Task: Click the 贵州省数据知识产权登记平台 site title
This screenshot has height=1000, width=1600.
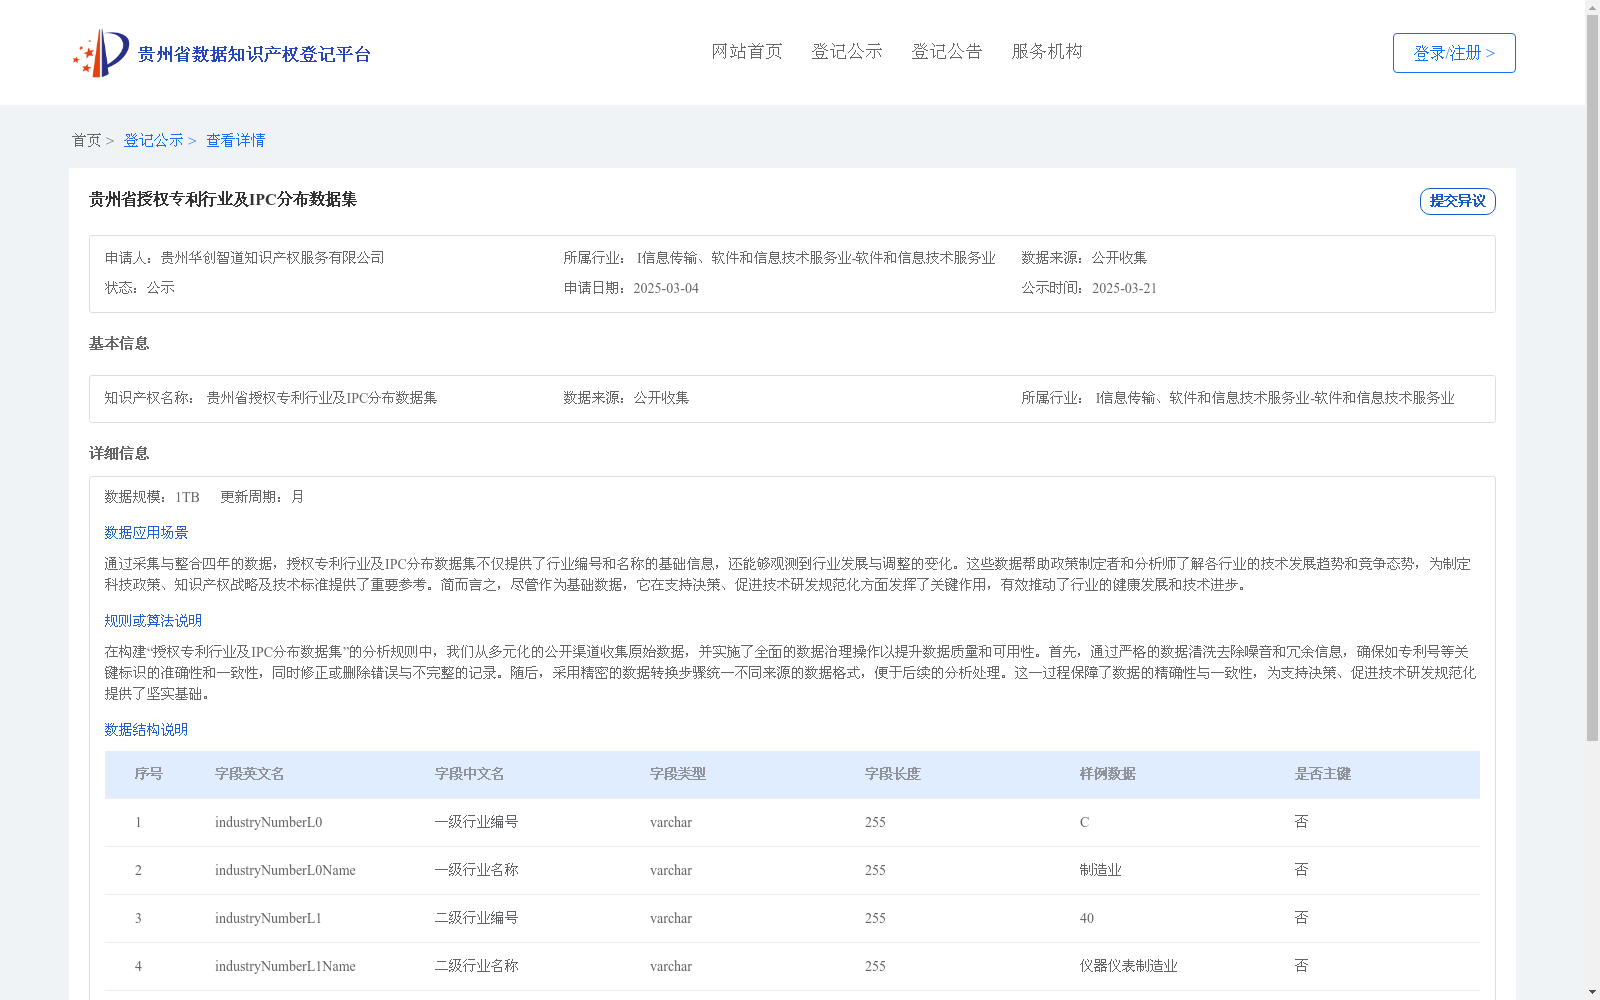Action: 254,54
